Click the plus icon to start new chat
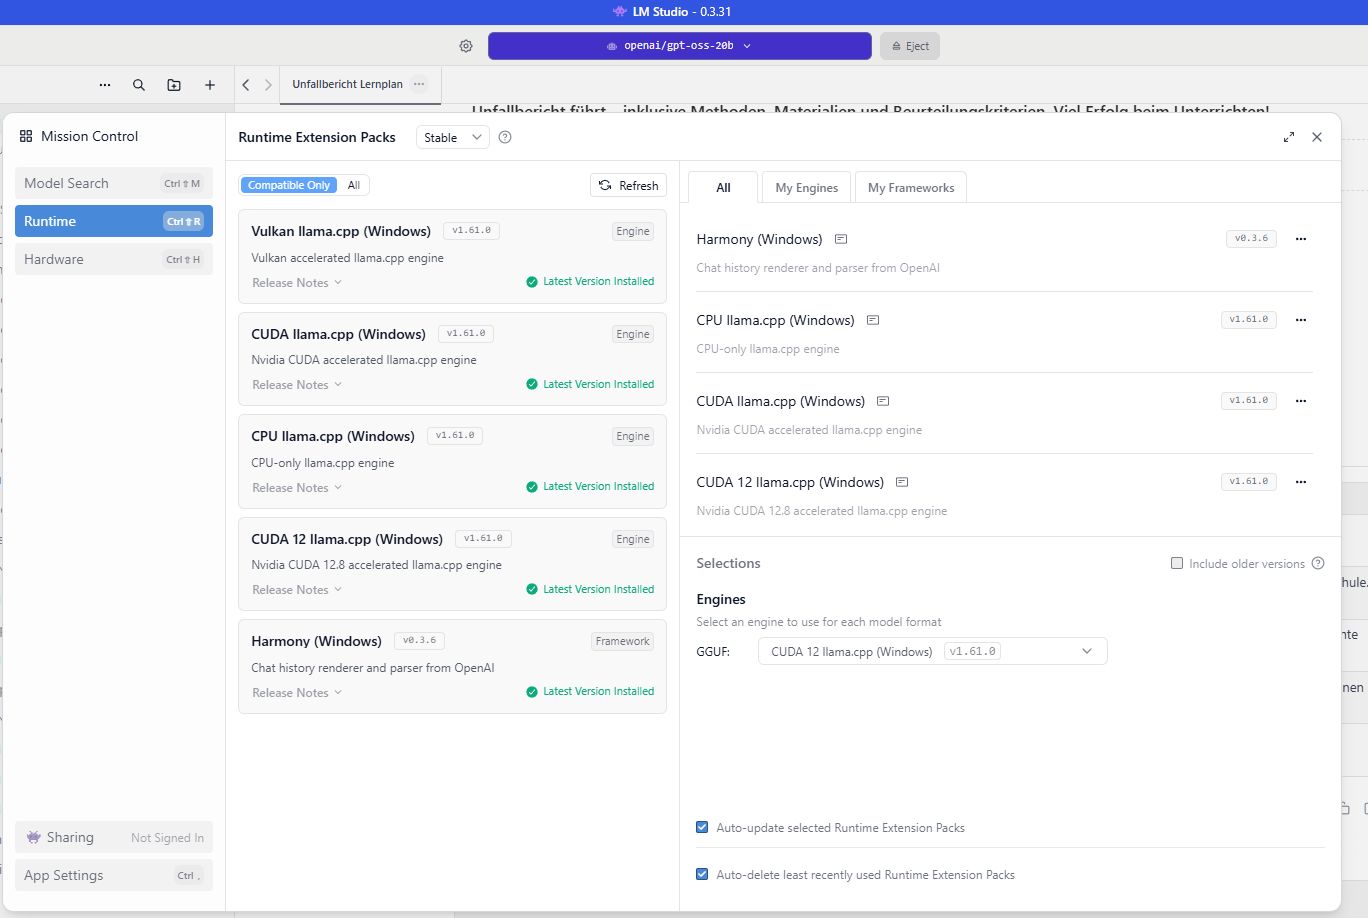Screen dimensions: 1368x918 click(x=210, y=85)
